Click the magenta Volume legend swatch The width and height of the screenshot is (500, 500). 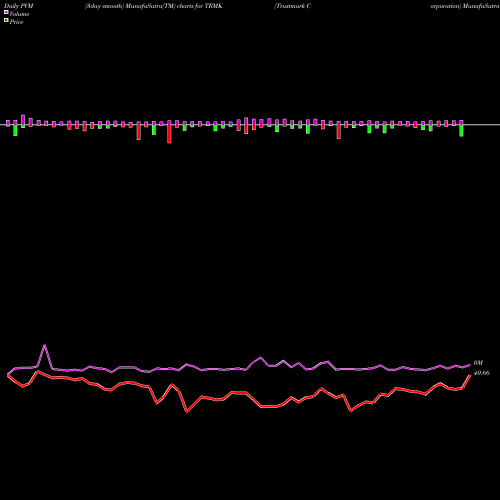6,12
